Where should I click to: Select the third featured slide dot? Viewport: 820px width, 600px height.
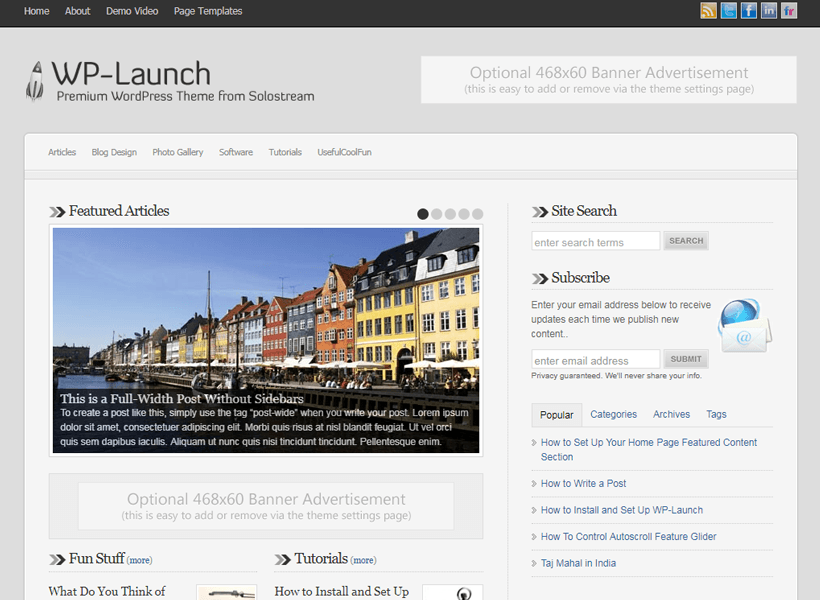point(450,214)
